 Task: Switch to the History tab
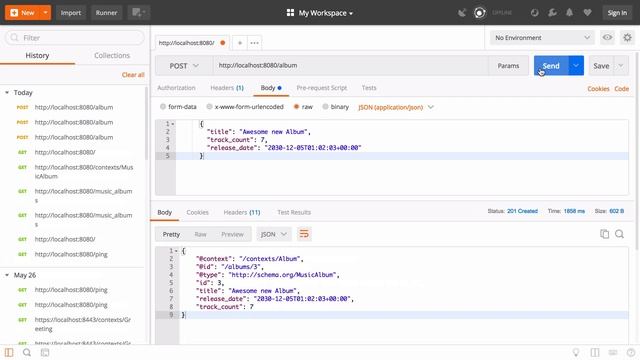pos(37,56)
